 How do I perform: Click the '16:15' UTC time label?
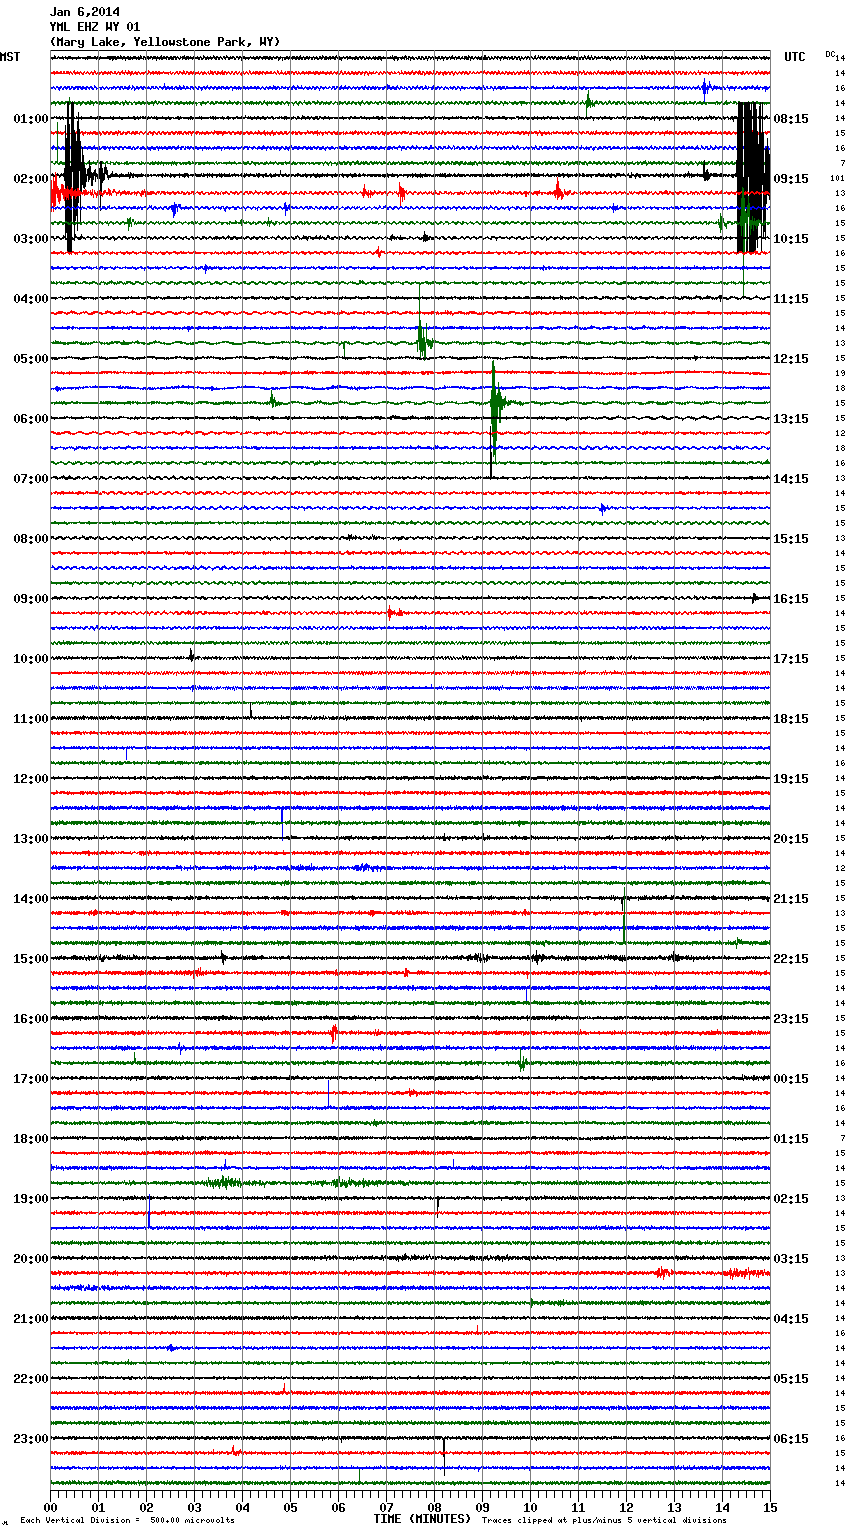pos(791,599)
